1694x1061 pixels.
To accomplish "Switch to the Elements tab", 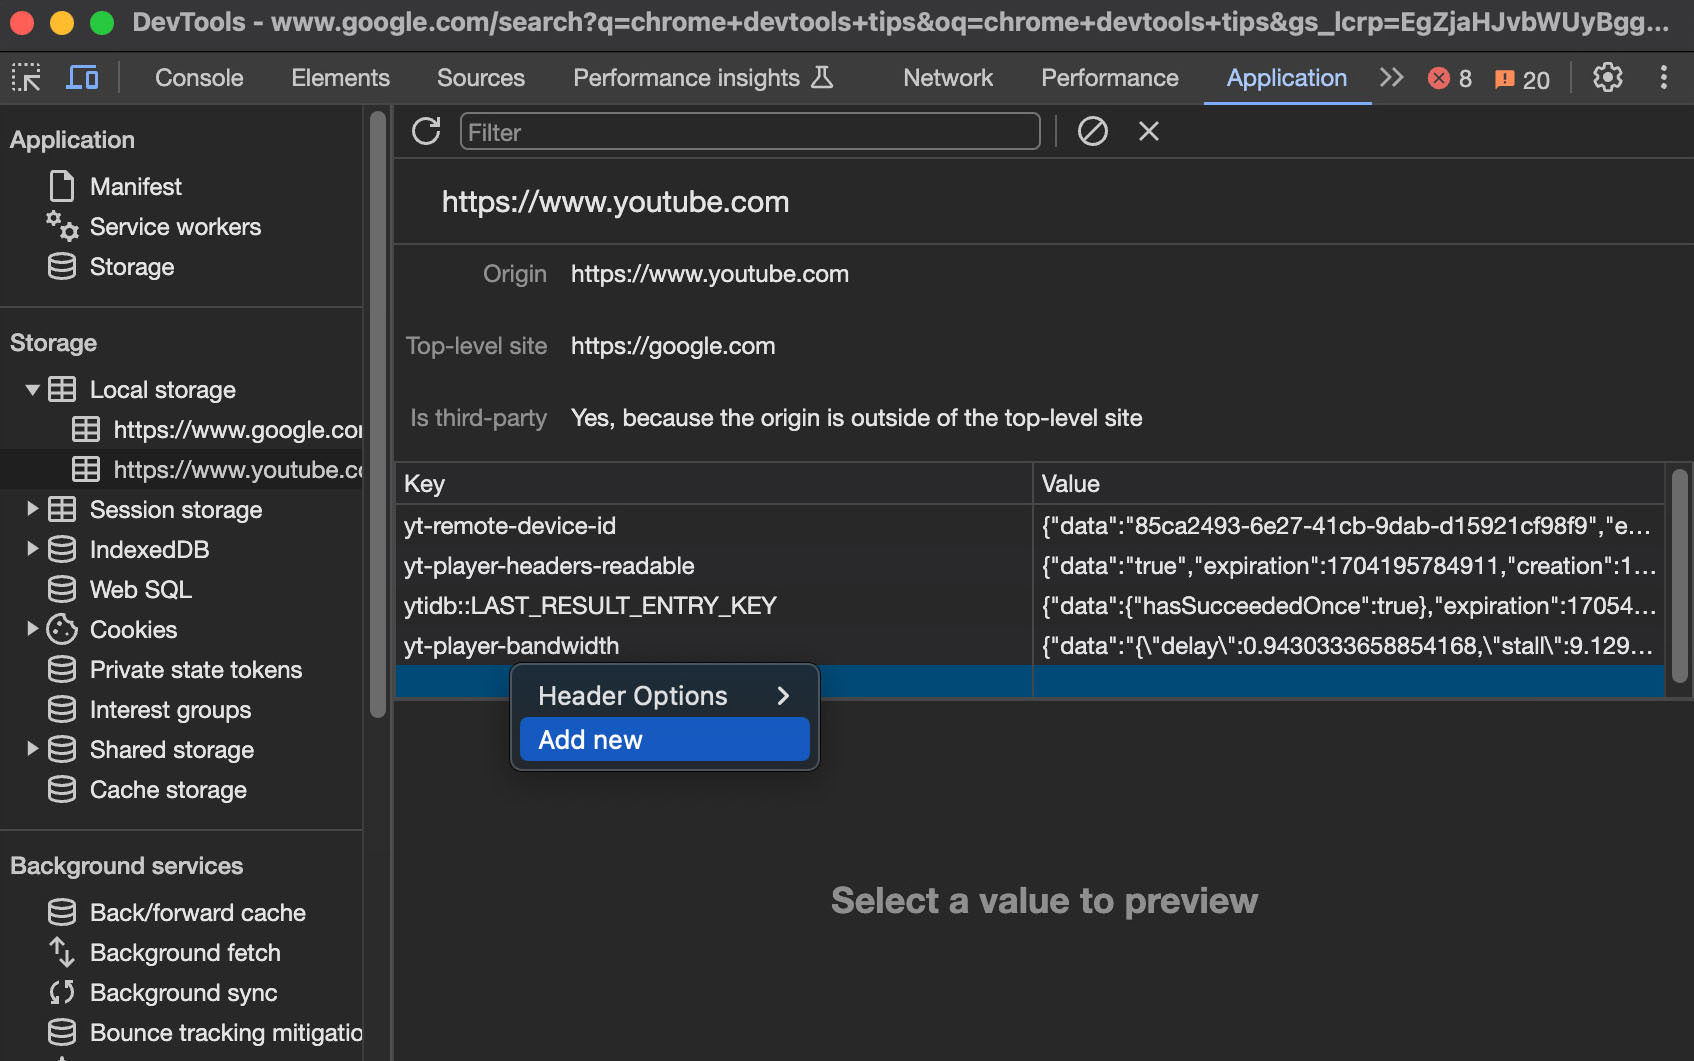I will click(340, 78).
